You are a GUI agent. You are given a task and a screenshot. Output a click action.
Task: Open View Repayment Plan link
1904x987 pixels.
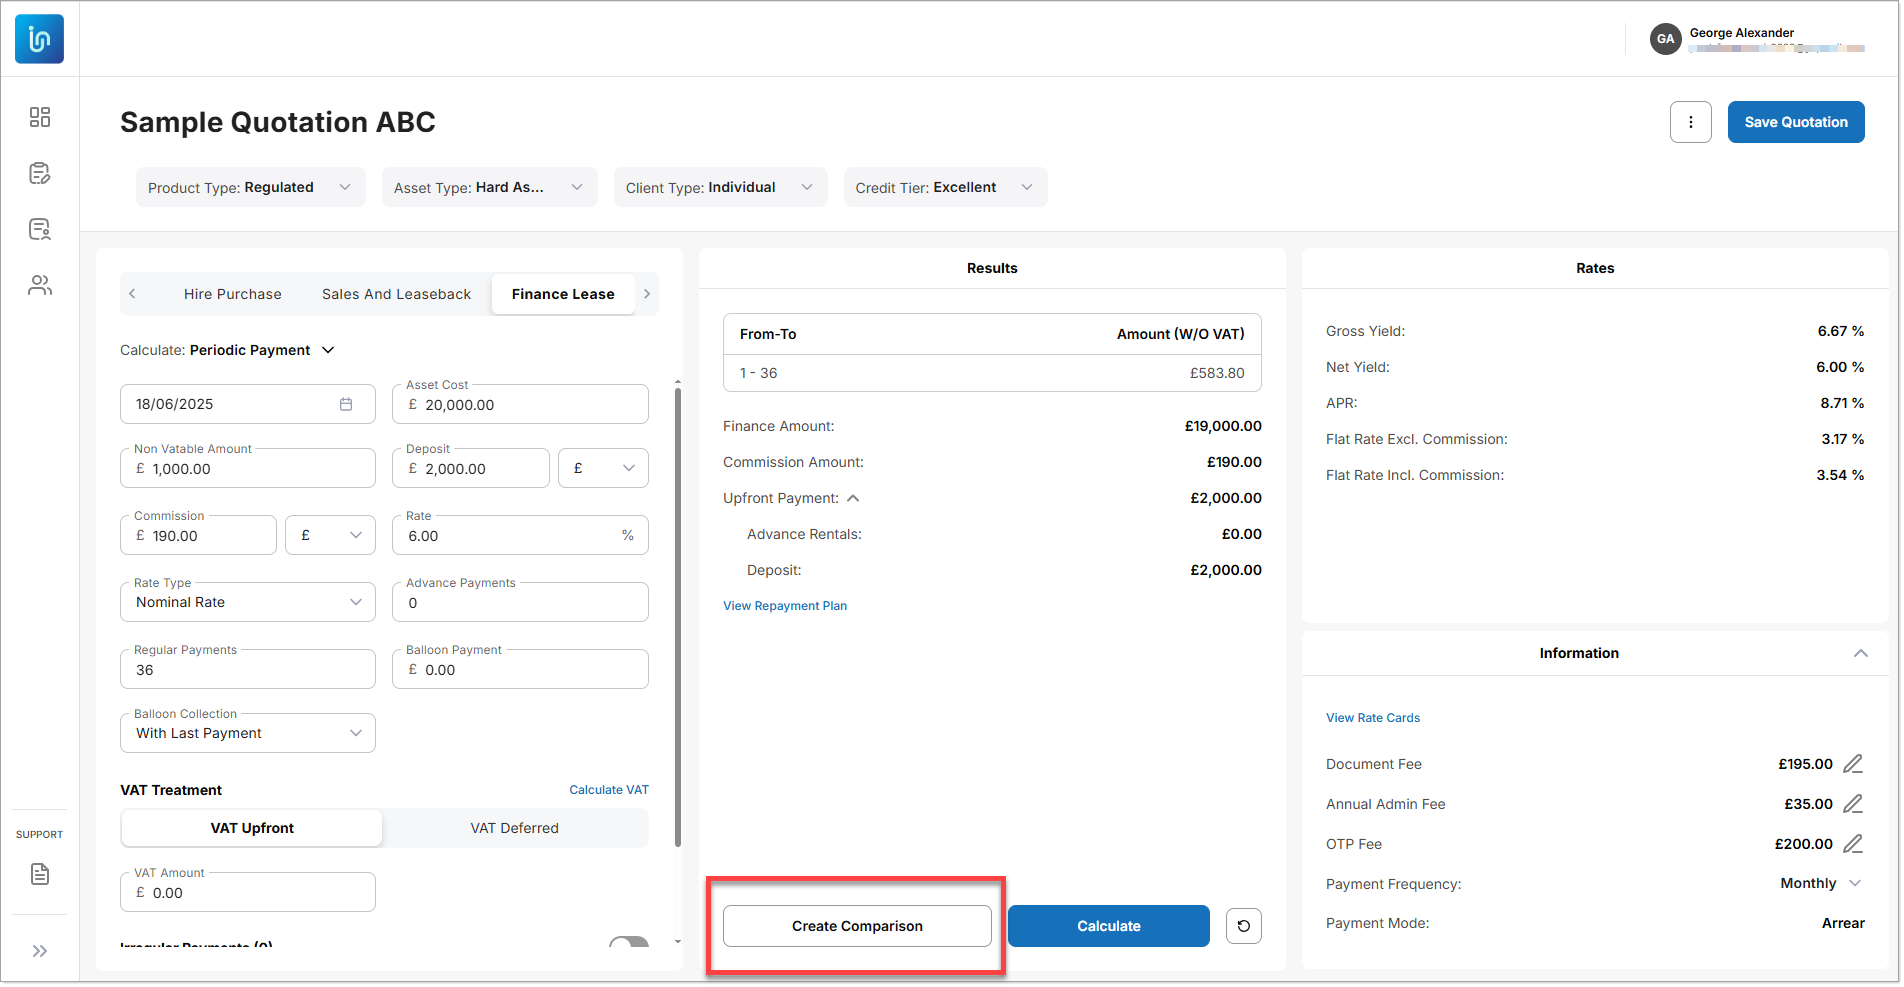pos(785,606)
